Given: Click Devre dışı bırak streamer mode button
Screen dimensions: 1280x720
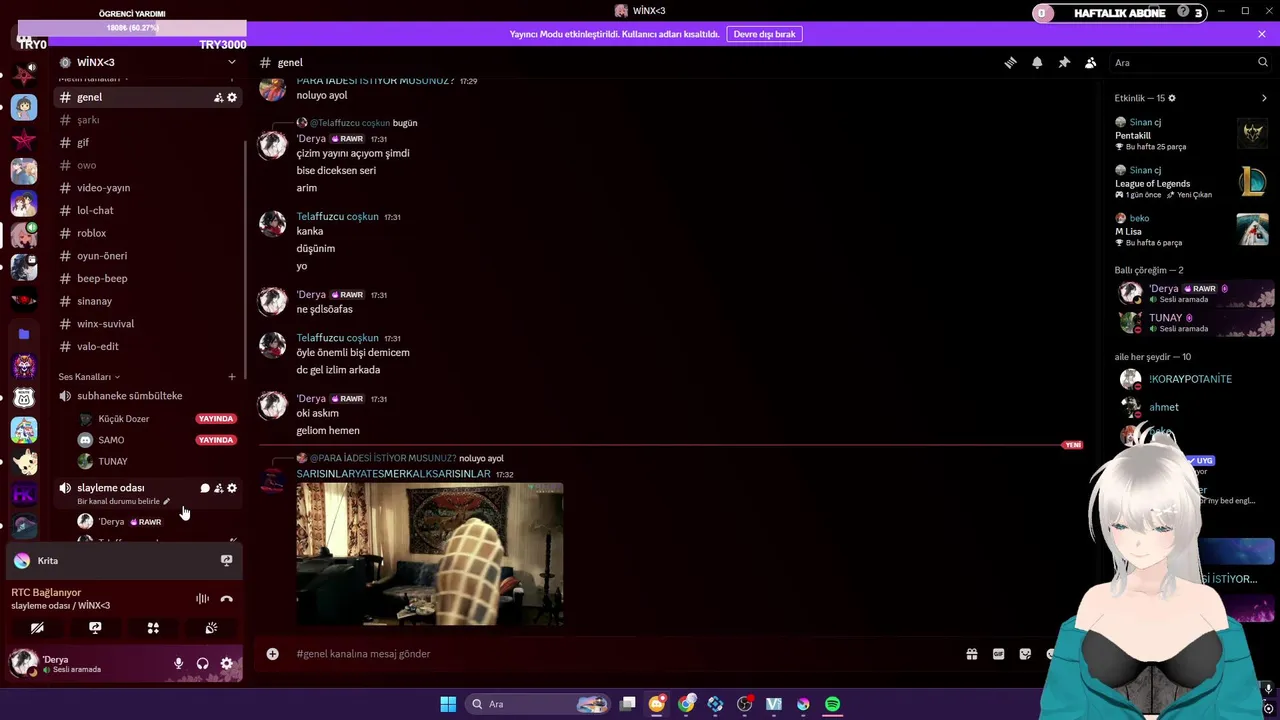Looking at the screenshot, I should 764,34.
